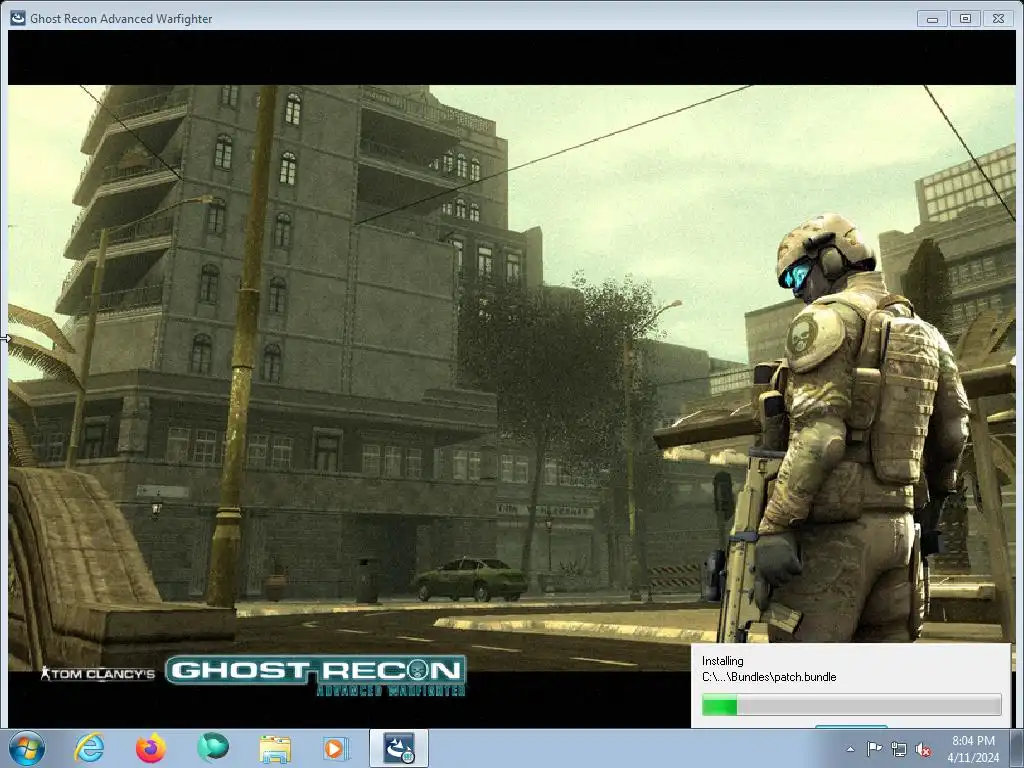Launch Windows Media Player from taskbar
Image resolution: width=1024 pixels, height=768 pixels.
[x=336, y=748]
